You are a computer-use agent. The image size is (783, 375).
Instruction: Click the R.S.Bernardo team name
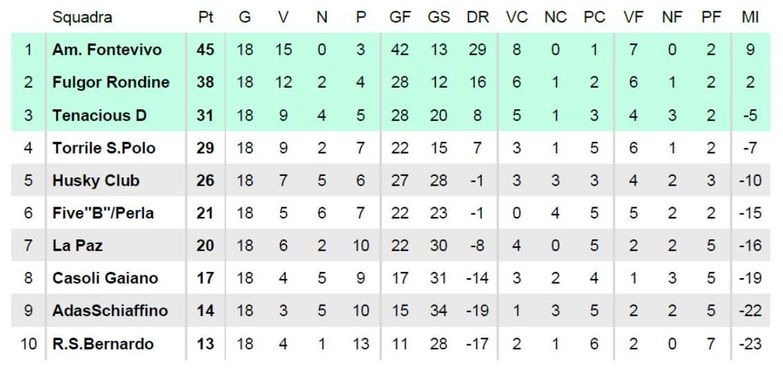[102, 344]
